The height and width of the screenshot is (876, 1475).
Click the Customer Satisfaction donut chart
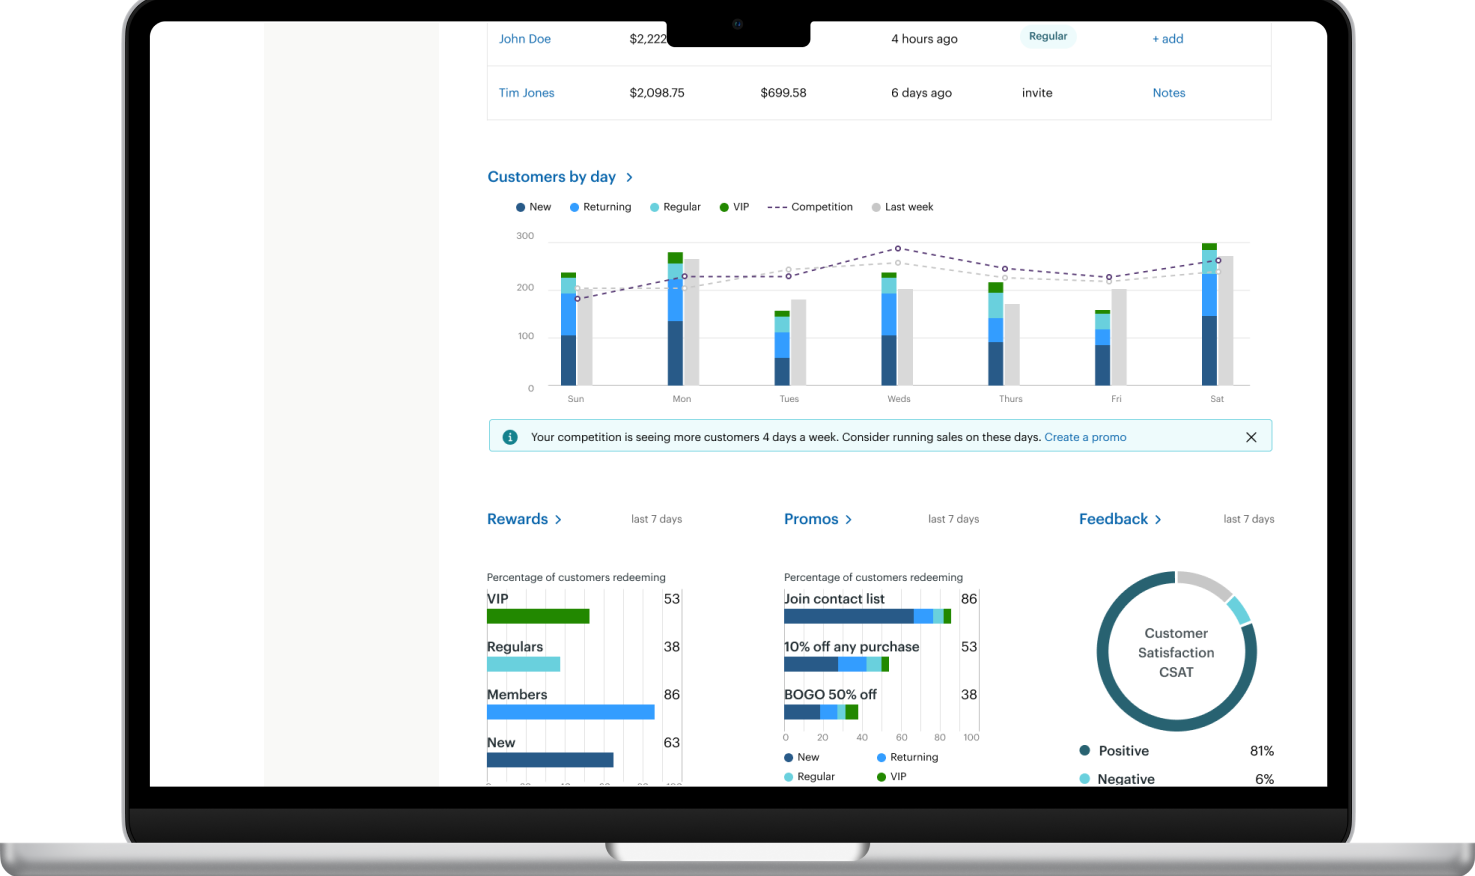coord(1176,651)
